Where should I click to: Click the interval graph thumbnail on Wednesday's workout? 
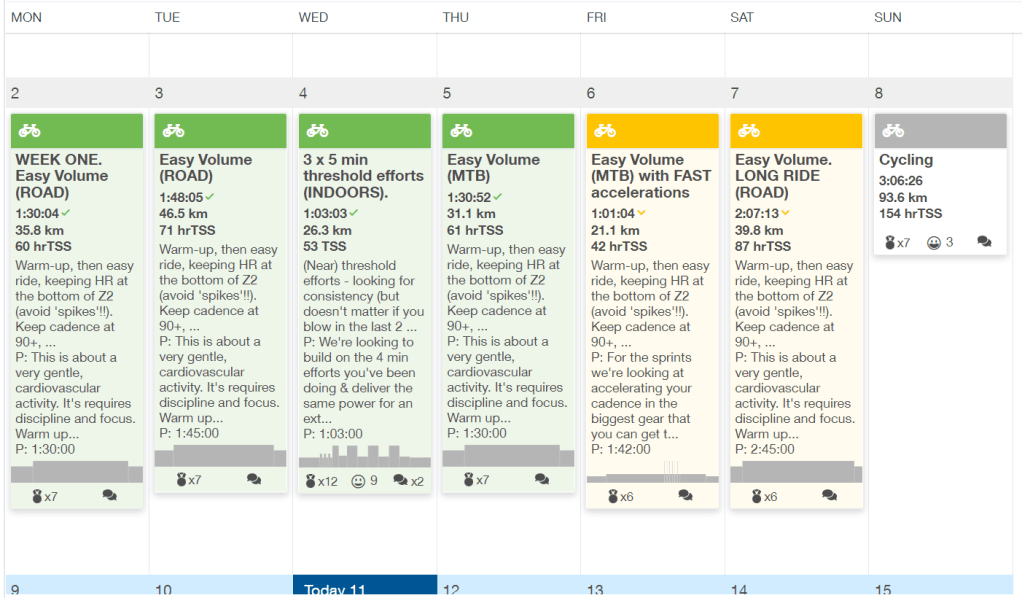click(364, 457)
